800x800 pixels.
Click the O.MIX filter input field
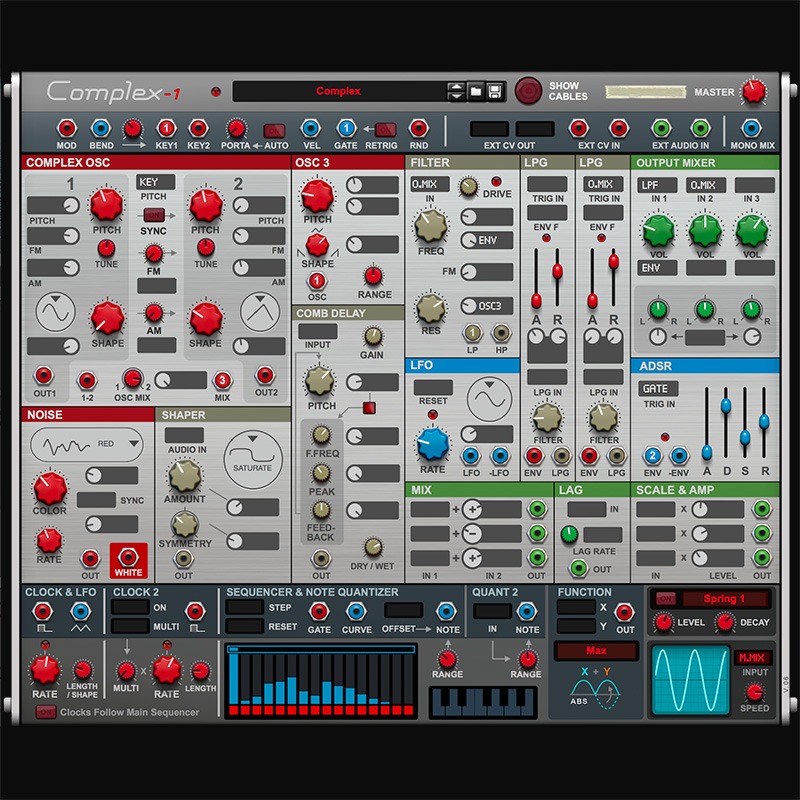click(430, 184)
